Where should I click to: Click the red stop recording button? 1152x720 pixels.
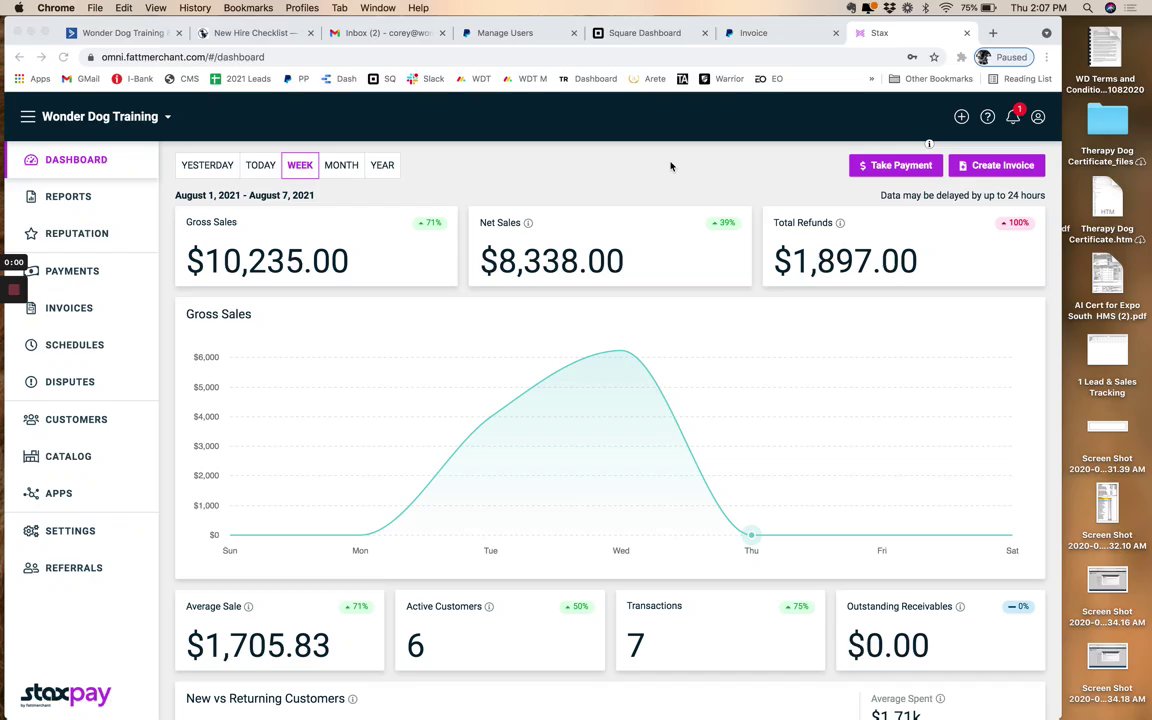14,289
